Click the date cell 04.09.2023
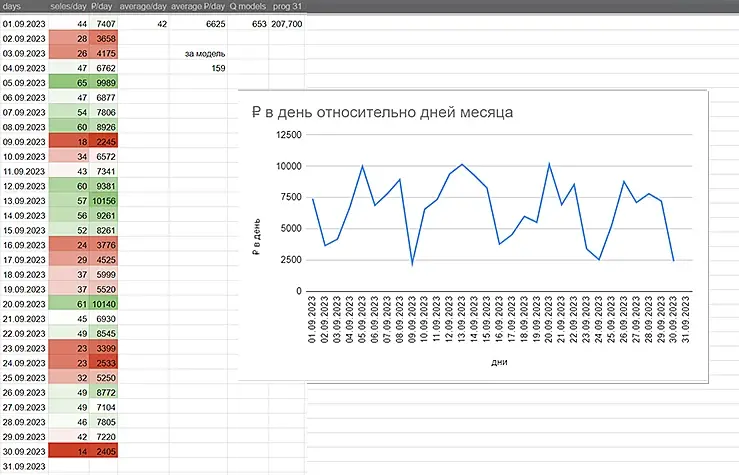The image size is (739, 475). tap(24, 68)
